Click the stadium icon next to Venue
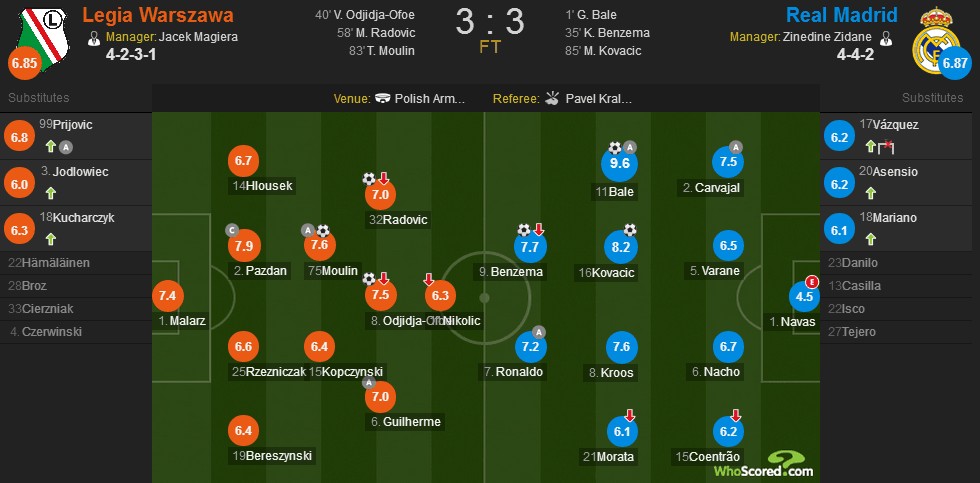Viewport: 980px width, 483px height. [383, 98]
